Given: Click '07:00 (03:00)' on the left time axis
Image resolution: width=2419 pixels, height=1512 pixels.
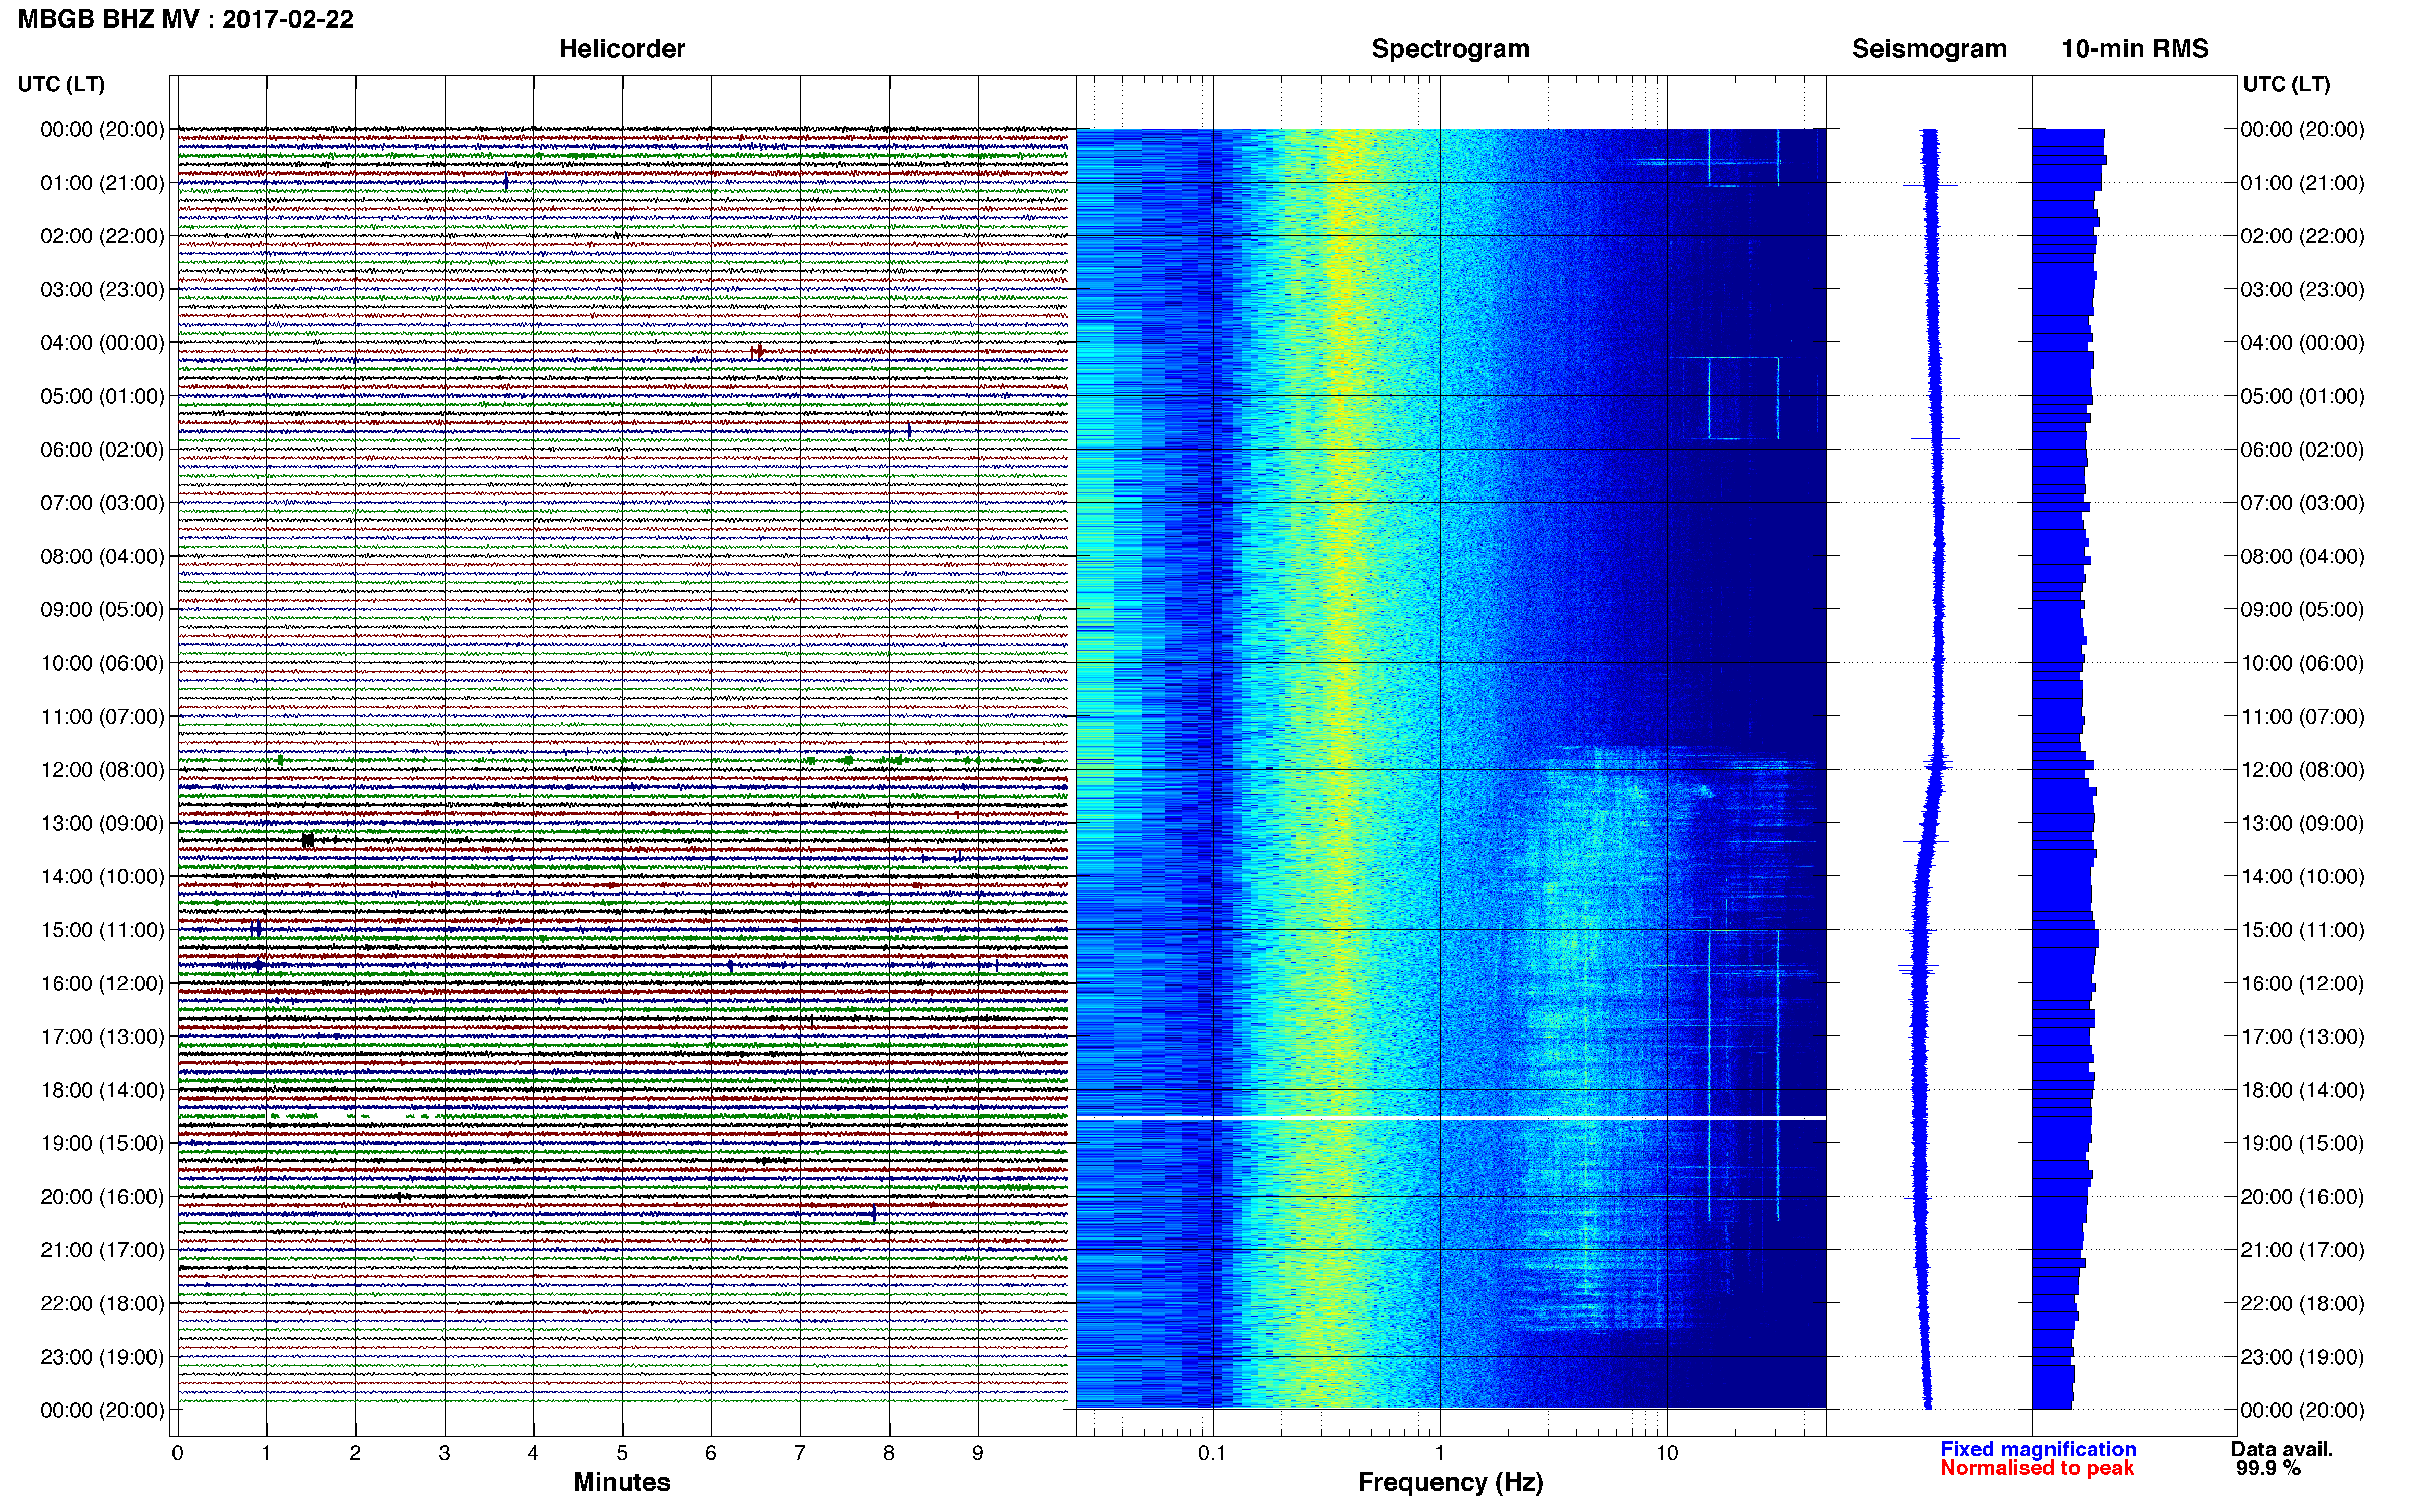Looking at the screenshot, I should click(x=102, y=503).
